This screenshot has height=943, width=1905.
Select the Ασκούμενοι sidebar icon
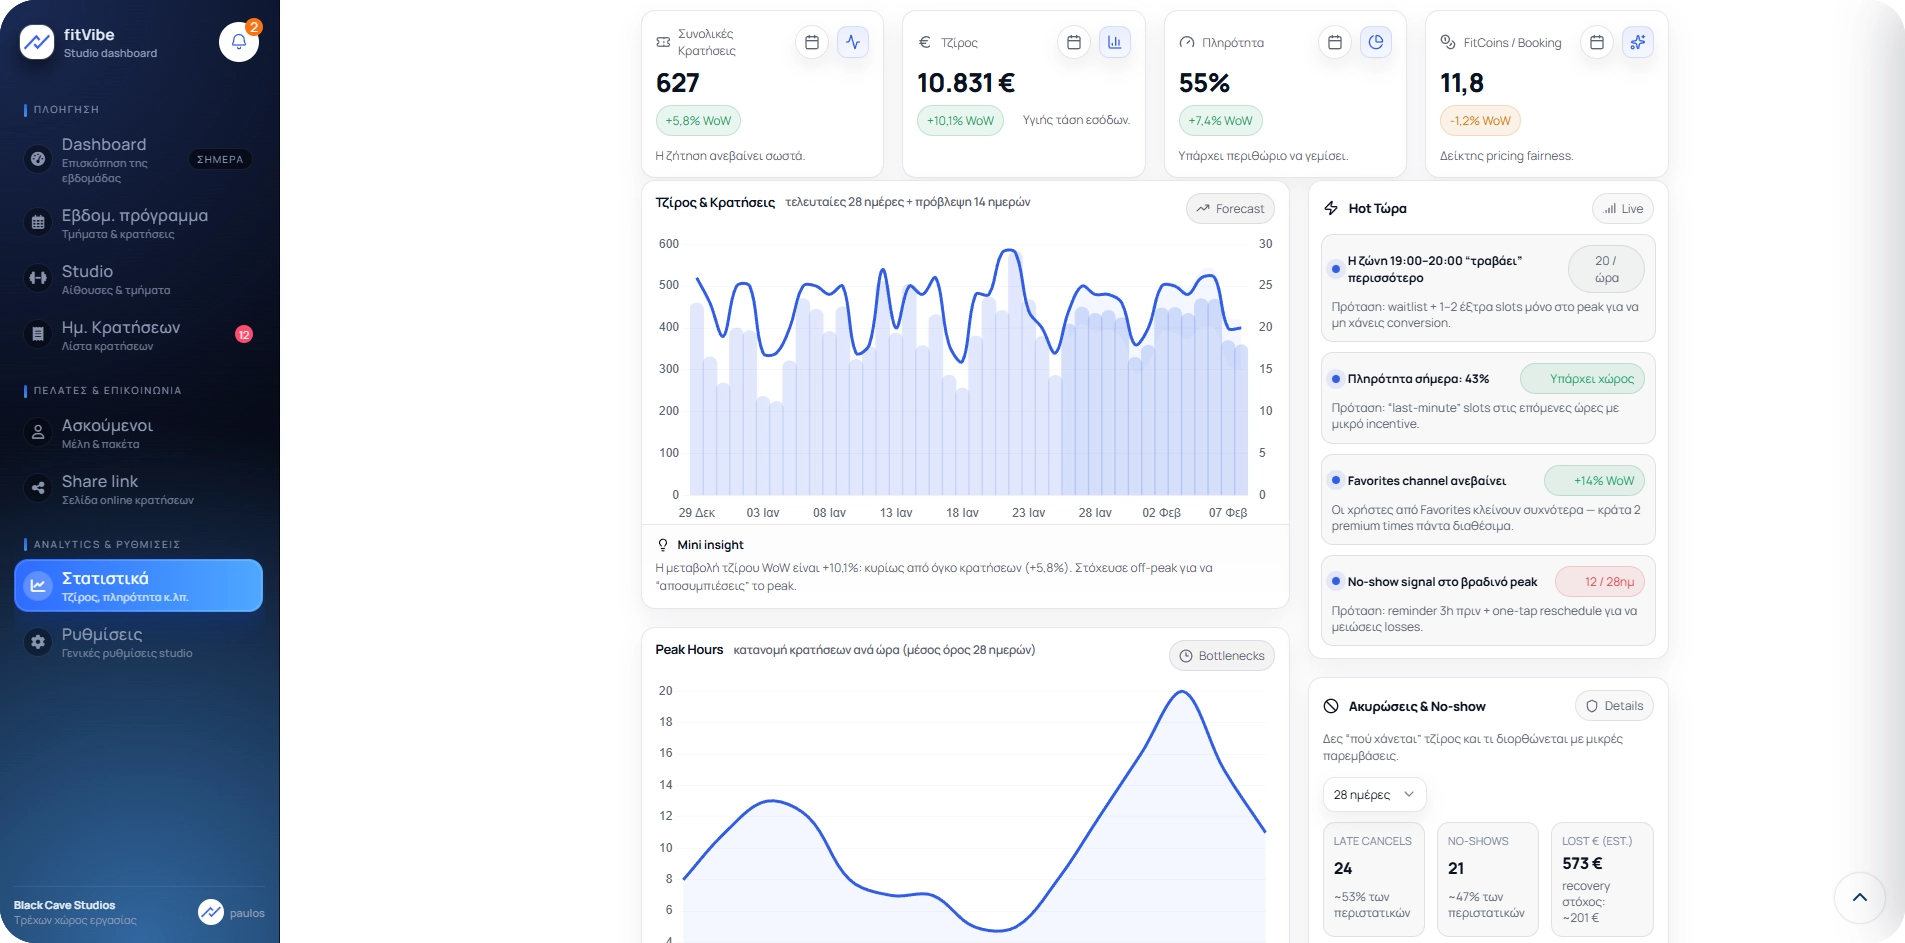tap(37, 432)
